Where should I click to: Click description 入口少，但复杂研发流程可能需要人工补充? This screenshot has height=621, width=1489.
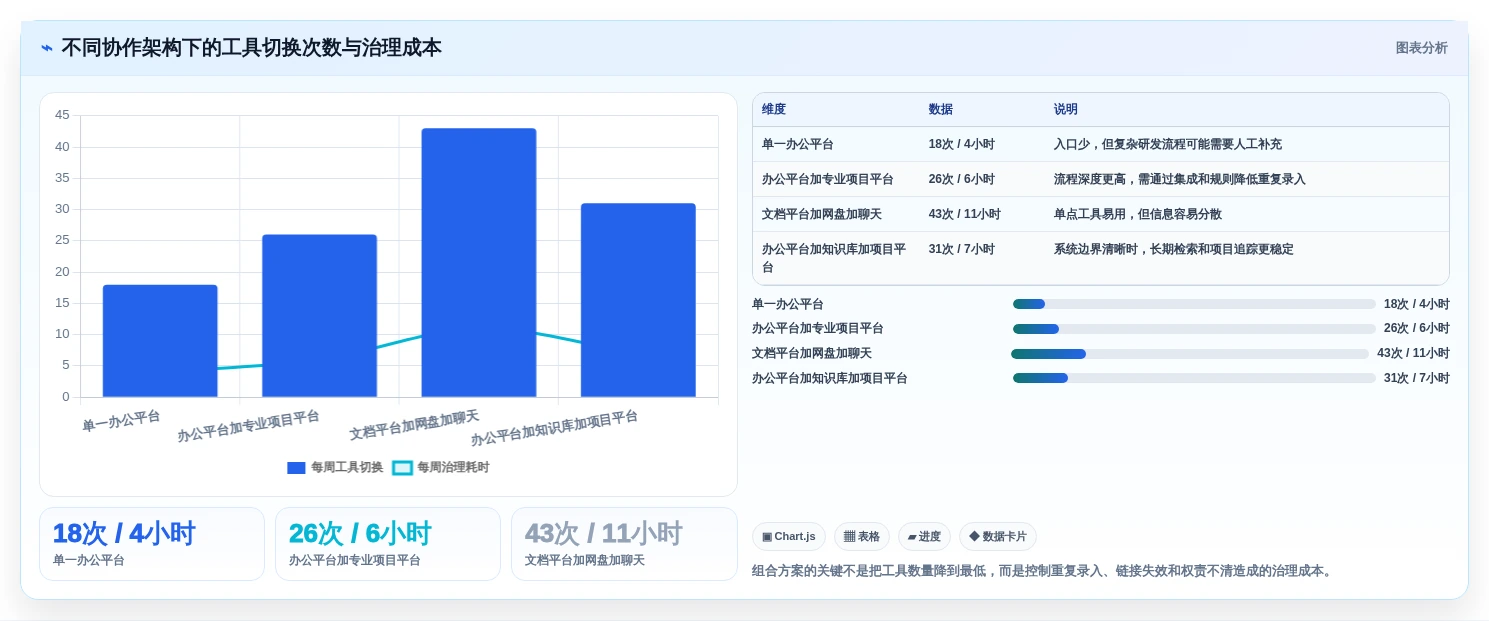(1168, 144)
